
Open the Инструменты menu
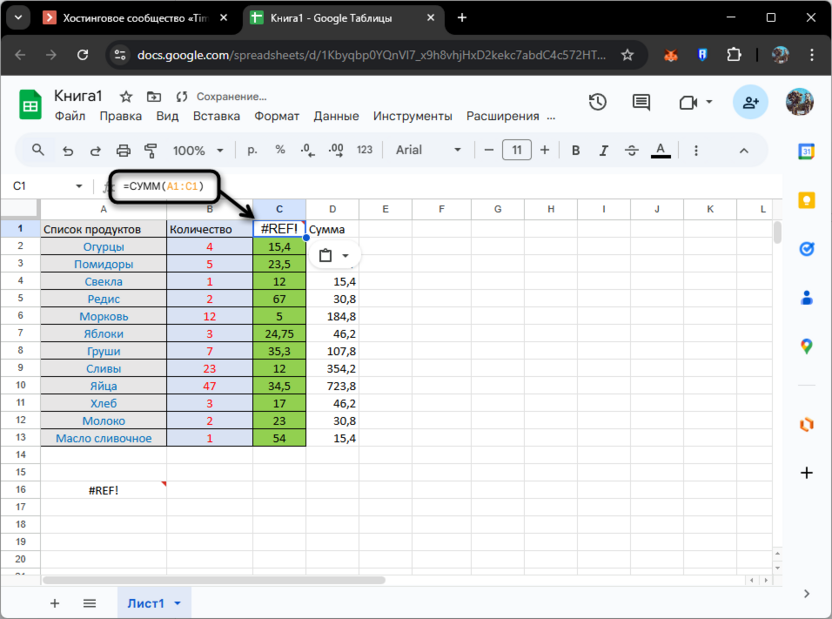point(412,116)
